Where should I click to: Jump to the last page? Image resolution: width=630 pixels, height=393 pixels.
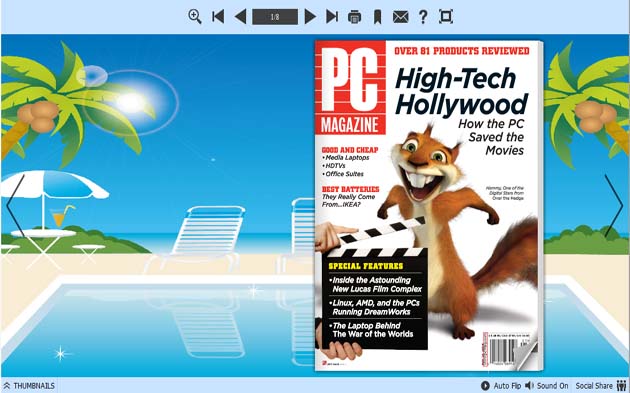[332, 17]
